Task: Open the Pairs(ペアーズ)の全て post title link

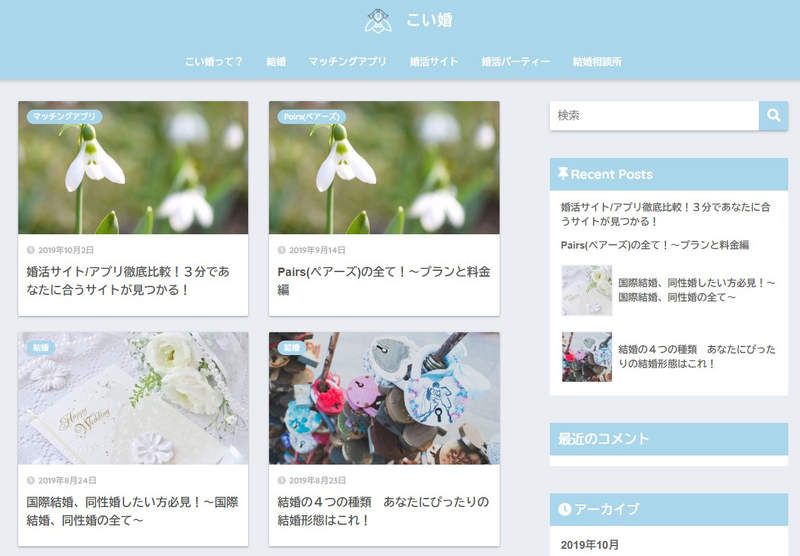Action: click(x=382, y=280)
